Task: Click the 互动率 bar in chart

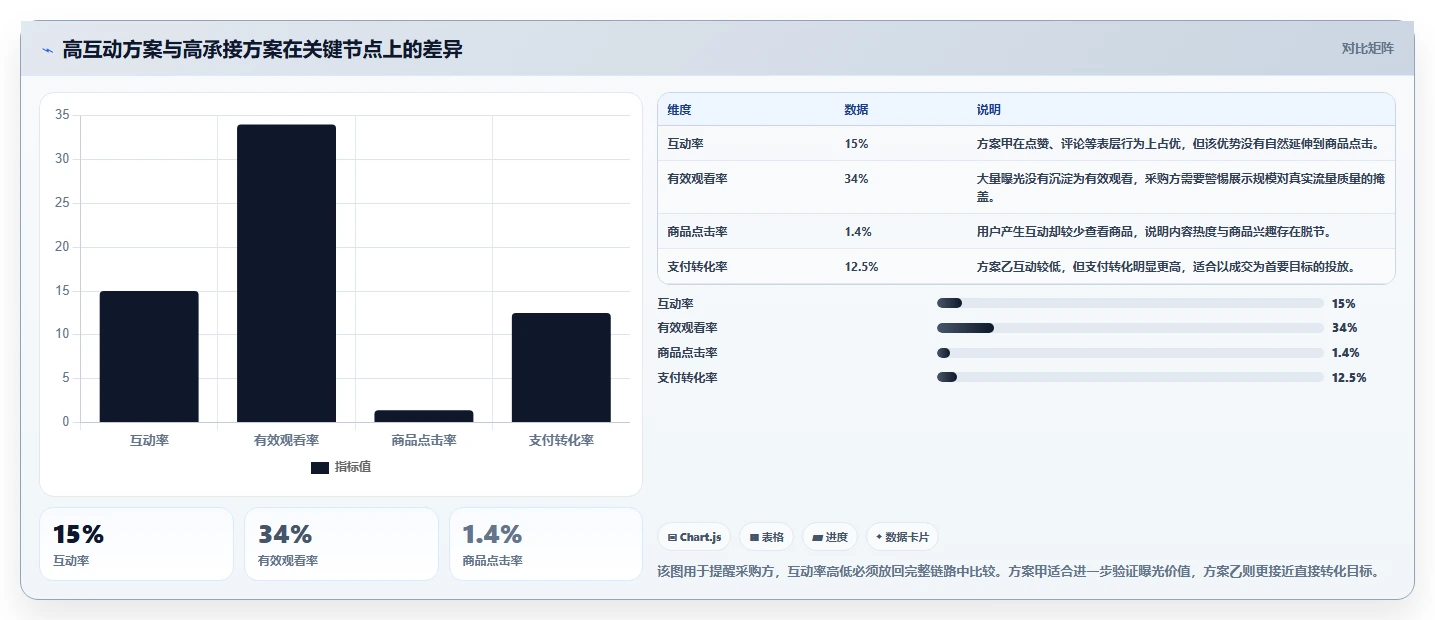Action: tap(149, 356)
